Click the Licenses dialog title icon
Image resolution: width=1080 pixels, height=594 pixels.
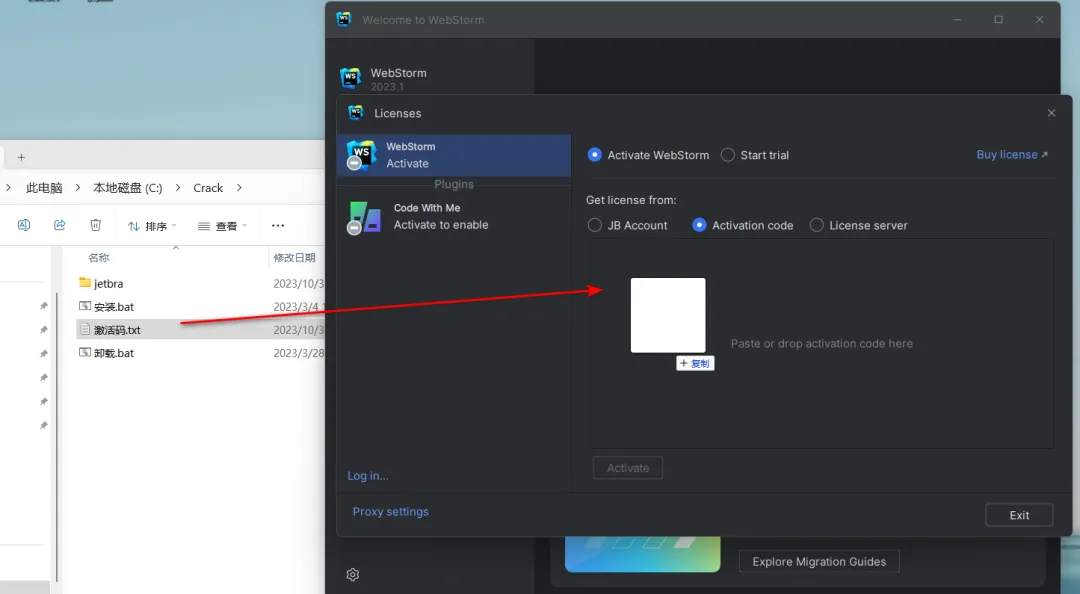[x=355, y=112]
